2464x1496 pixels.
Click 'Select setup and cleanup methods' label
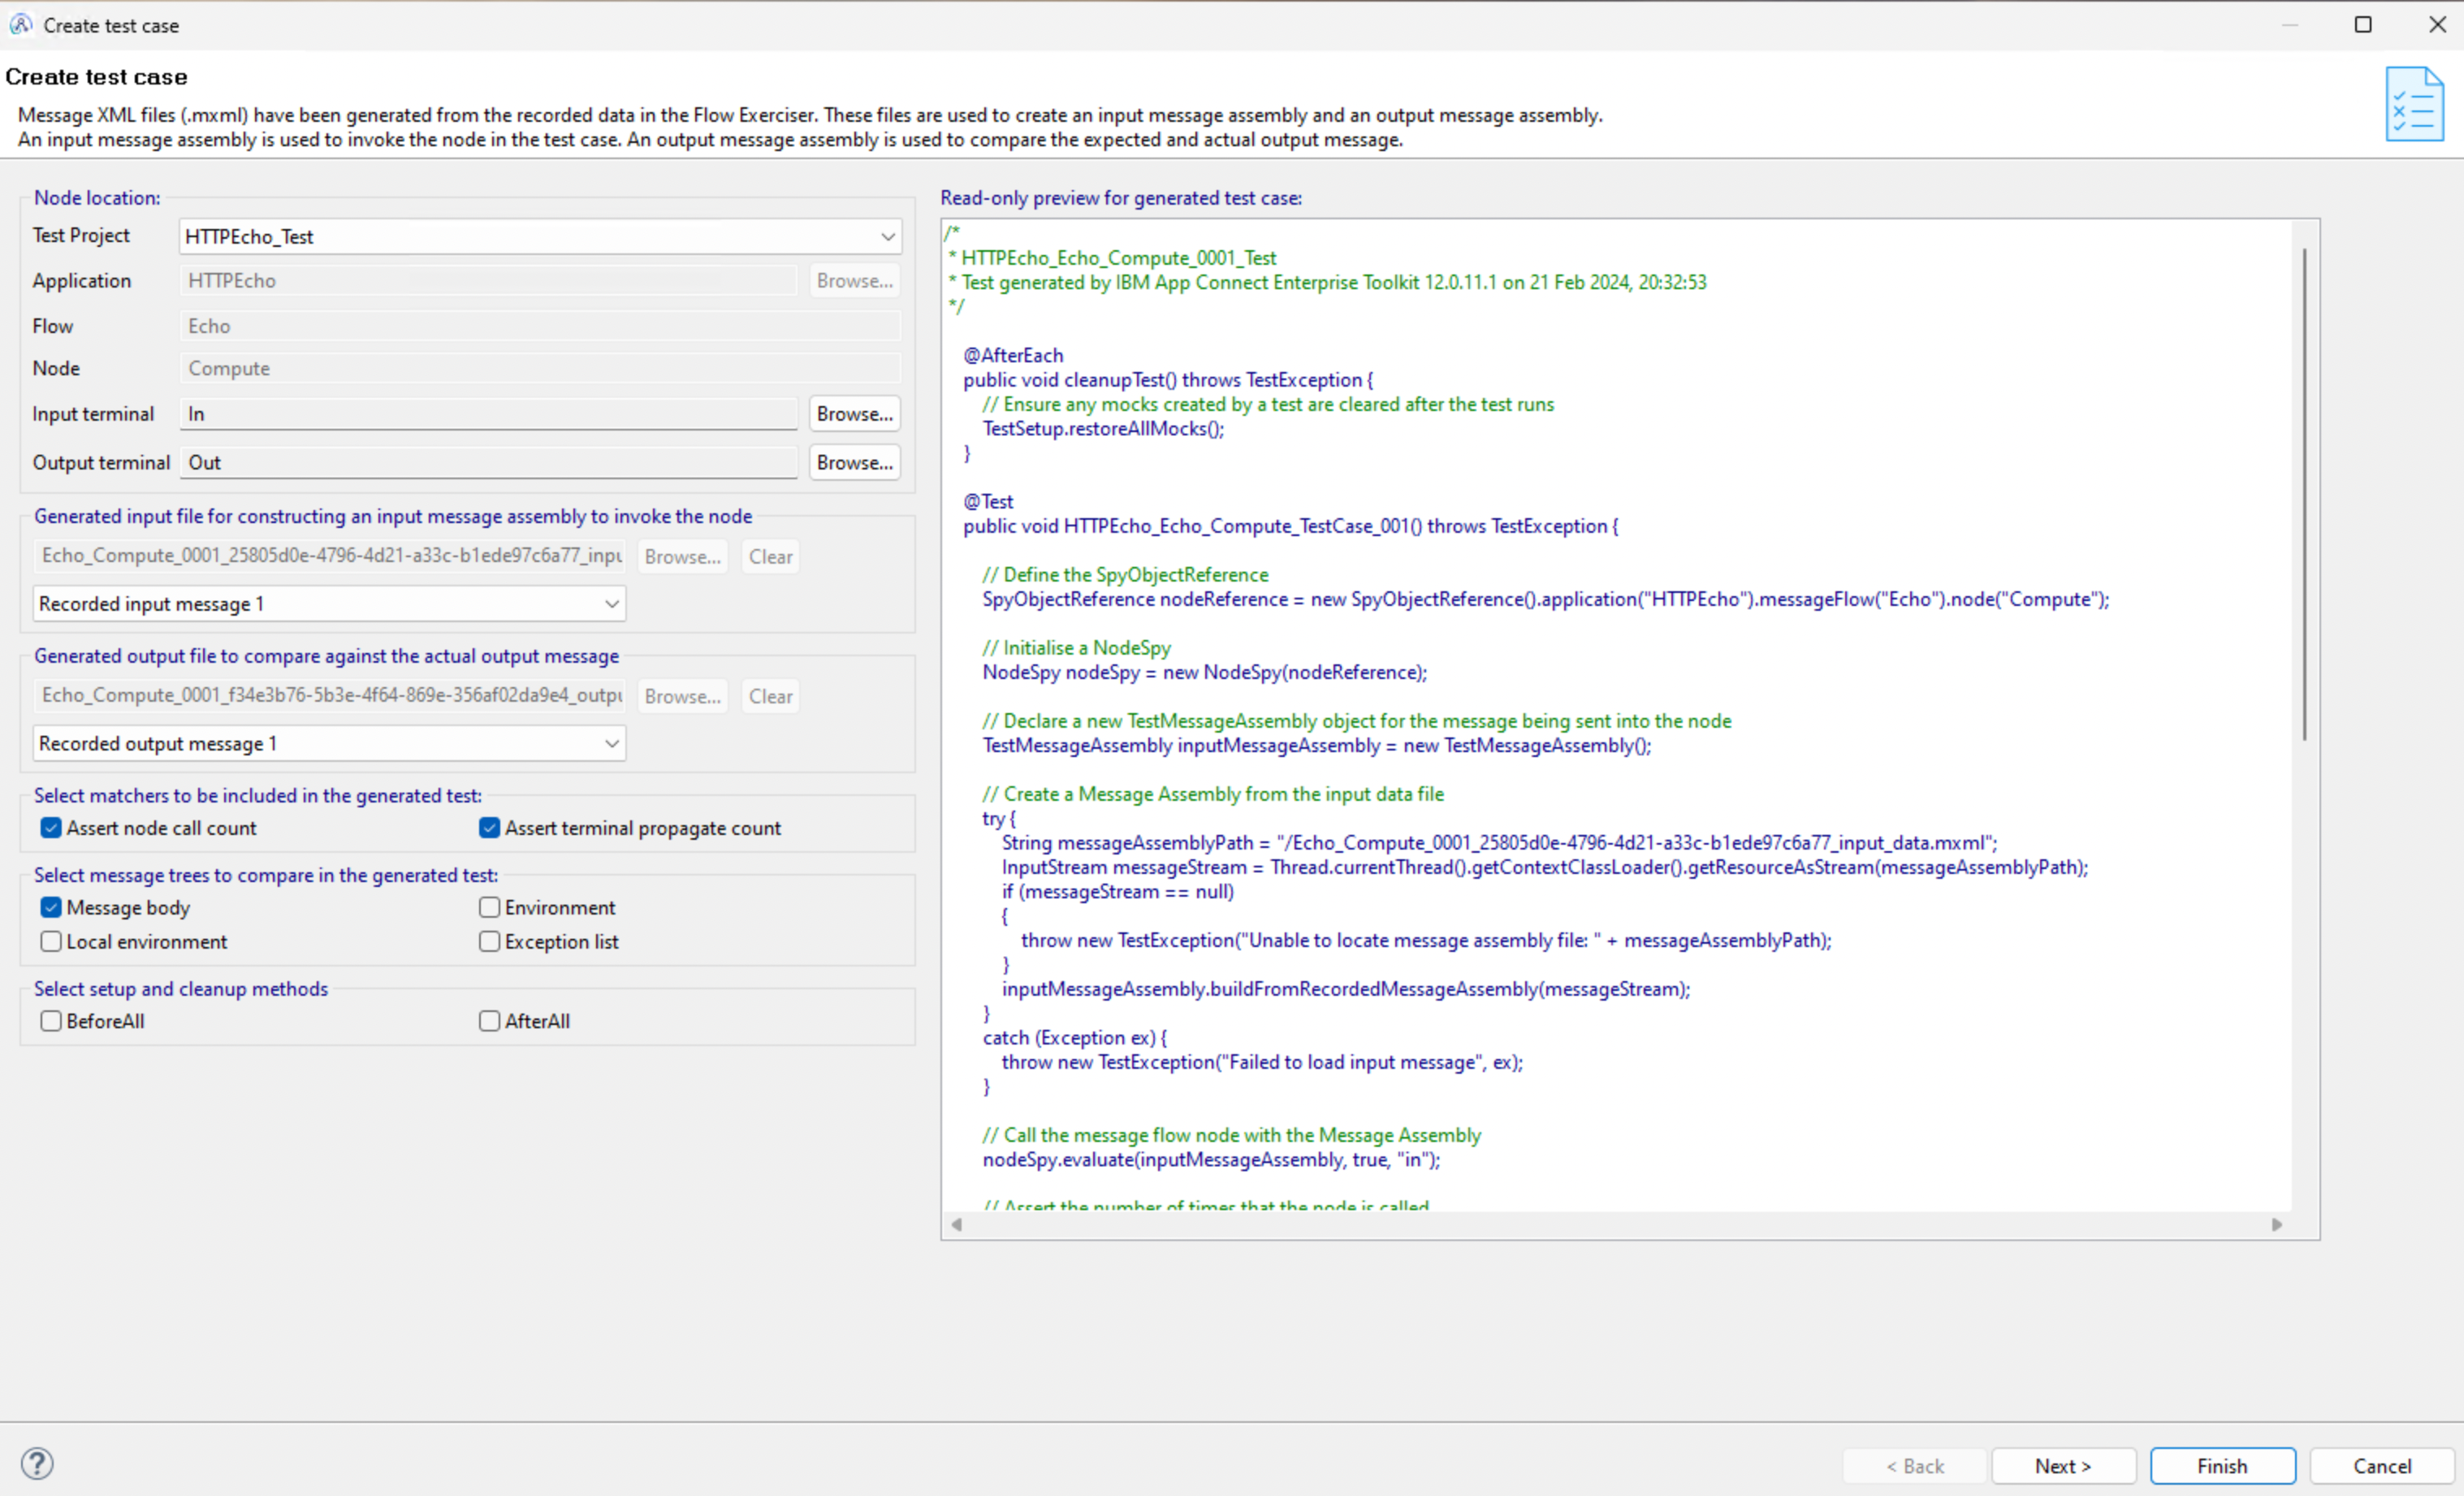pos(181,989)
